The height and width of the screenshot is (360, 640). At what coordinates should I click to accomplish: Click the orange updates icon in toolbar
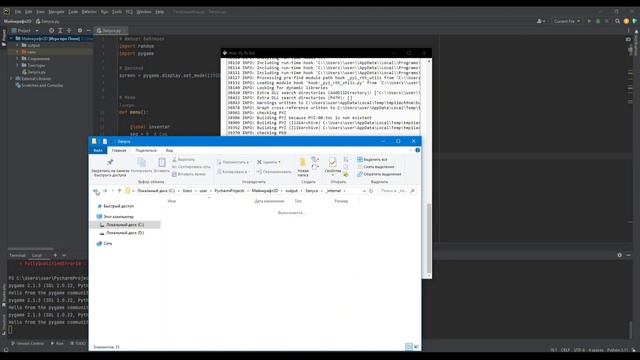626,21
